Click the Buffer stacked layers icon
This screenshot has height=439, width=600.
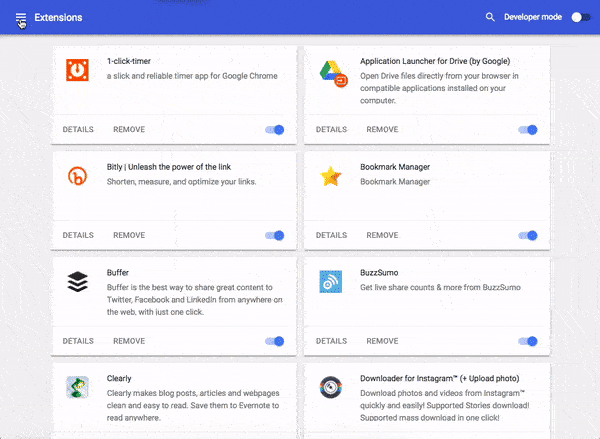click(77, 282)
